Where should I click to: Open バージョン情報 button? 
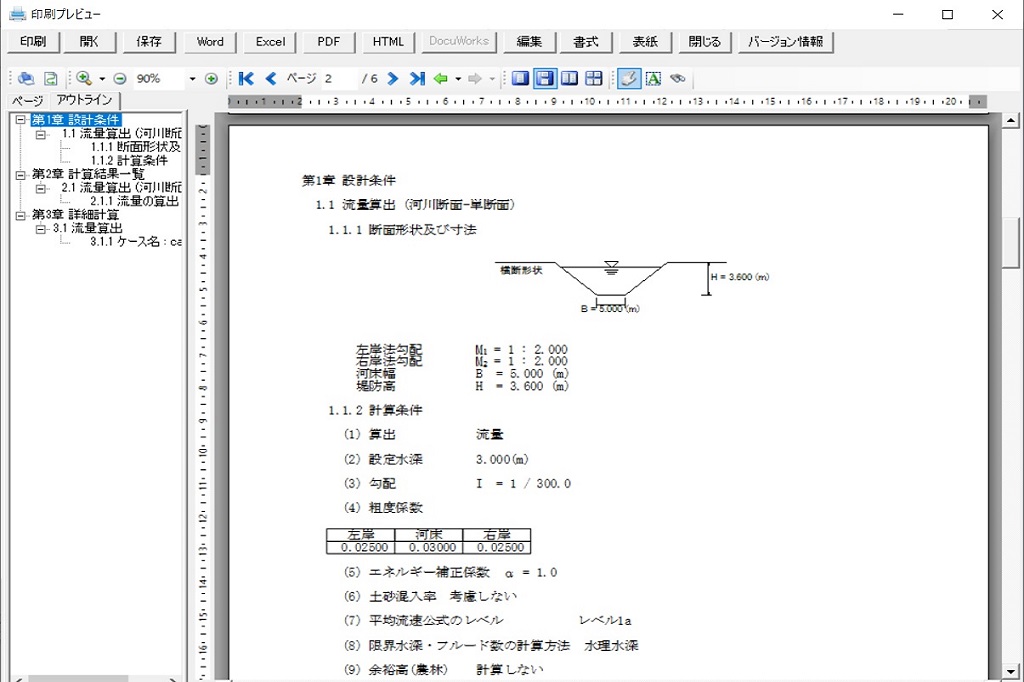coord(786,42)
